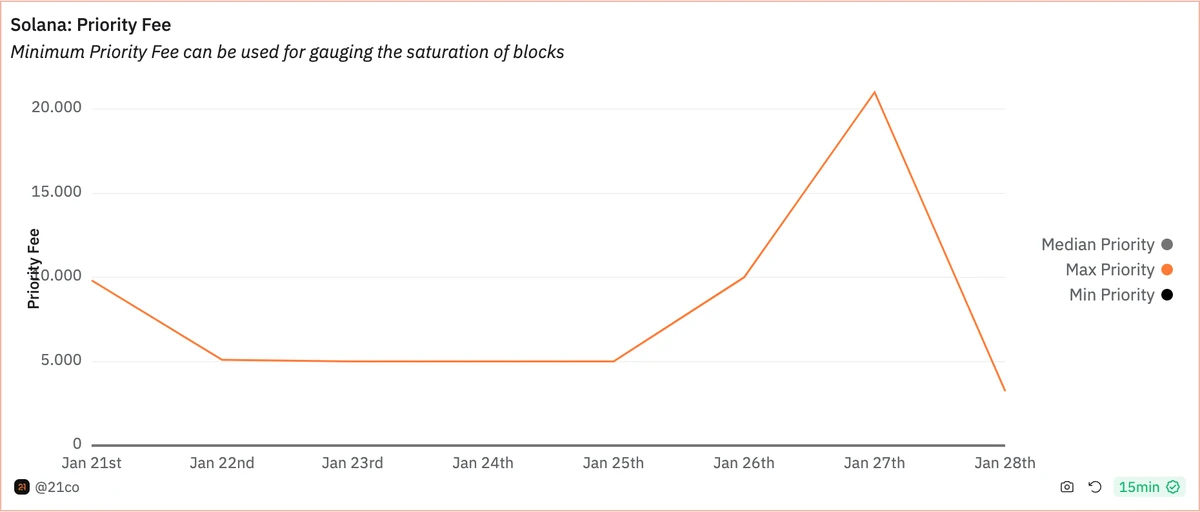Image resolution: width=1200 pixels, height=512 pixels.
Task: Click the 15min data freshness label
Action: pos(1139,487)
